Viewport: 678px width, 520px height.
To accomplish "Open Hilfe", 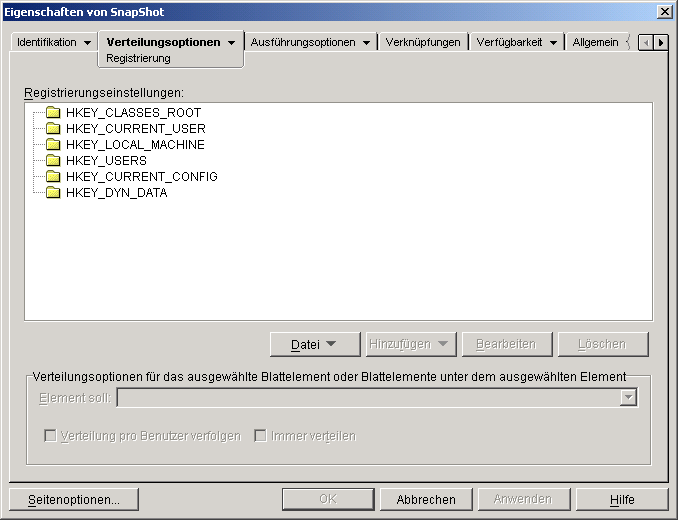I will coord(622,500).
